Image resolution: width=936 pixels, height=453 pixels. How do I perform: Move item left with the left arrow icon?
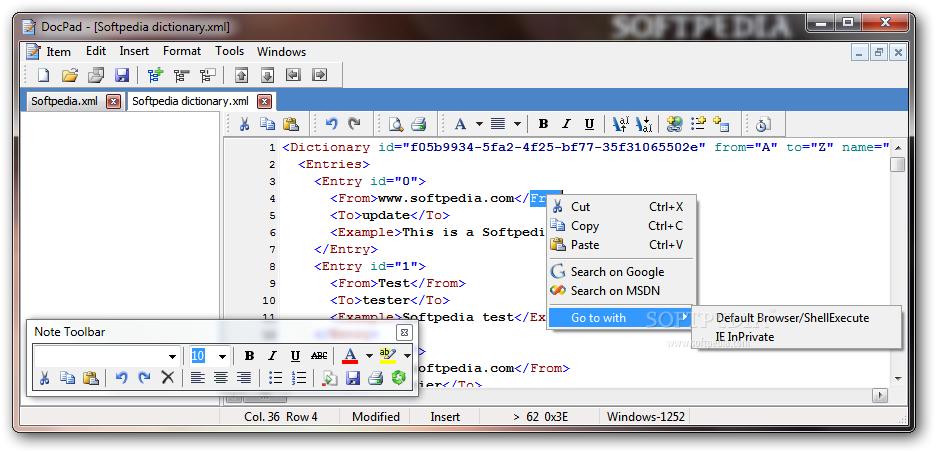click(x=294, y=75)
